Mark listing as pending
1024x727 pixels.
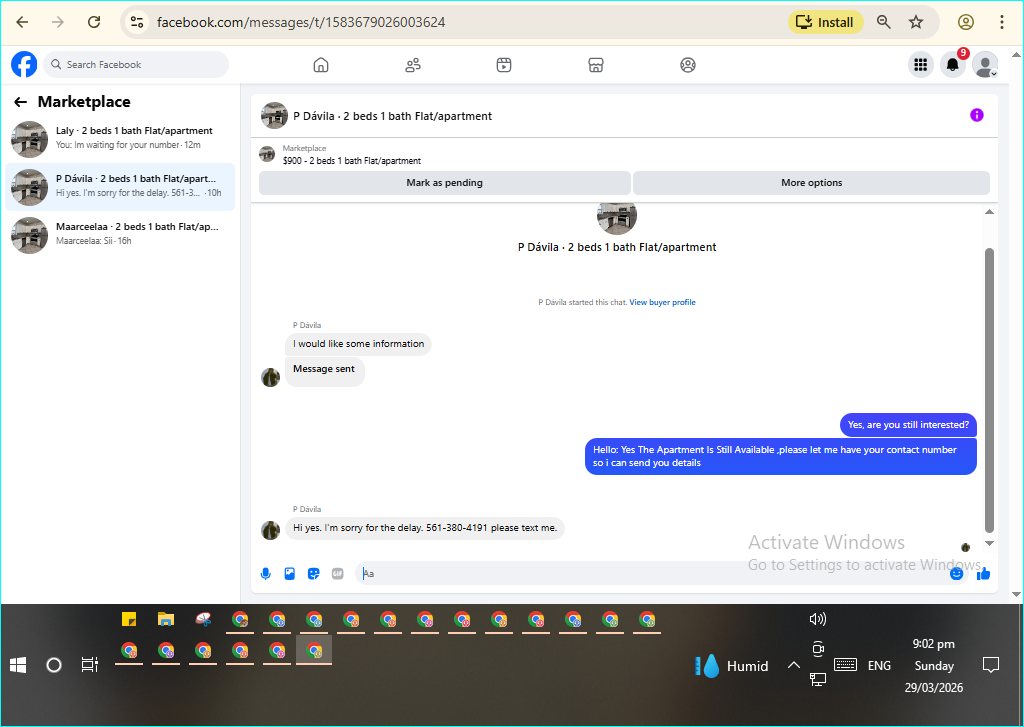(445, 183)
